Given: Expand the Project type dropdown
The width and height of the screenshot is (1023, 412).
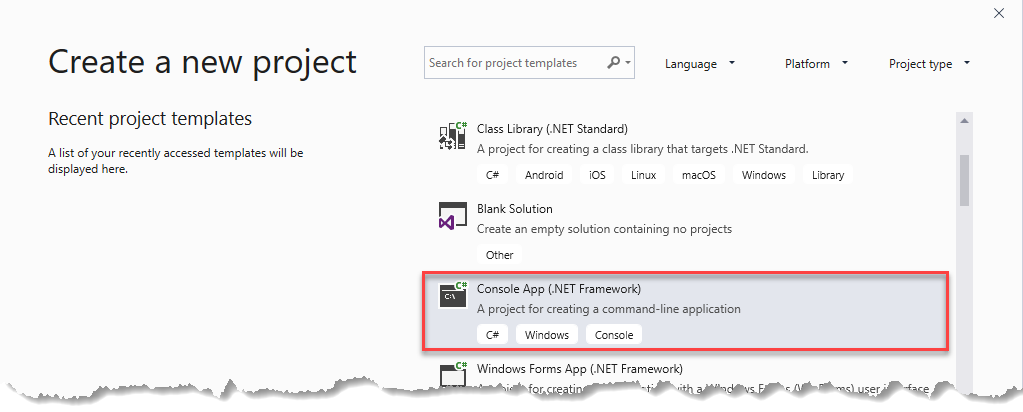Looking at the screenshot, I should coord(930,63).
